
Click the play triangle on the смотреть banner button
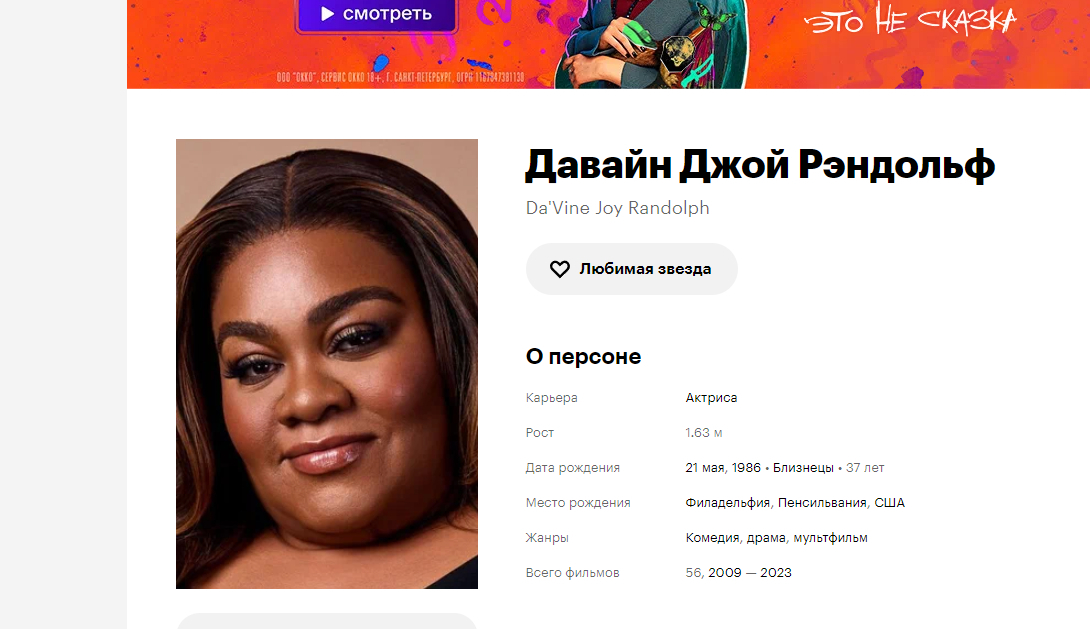[327, 14]
